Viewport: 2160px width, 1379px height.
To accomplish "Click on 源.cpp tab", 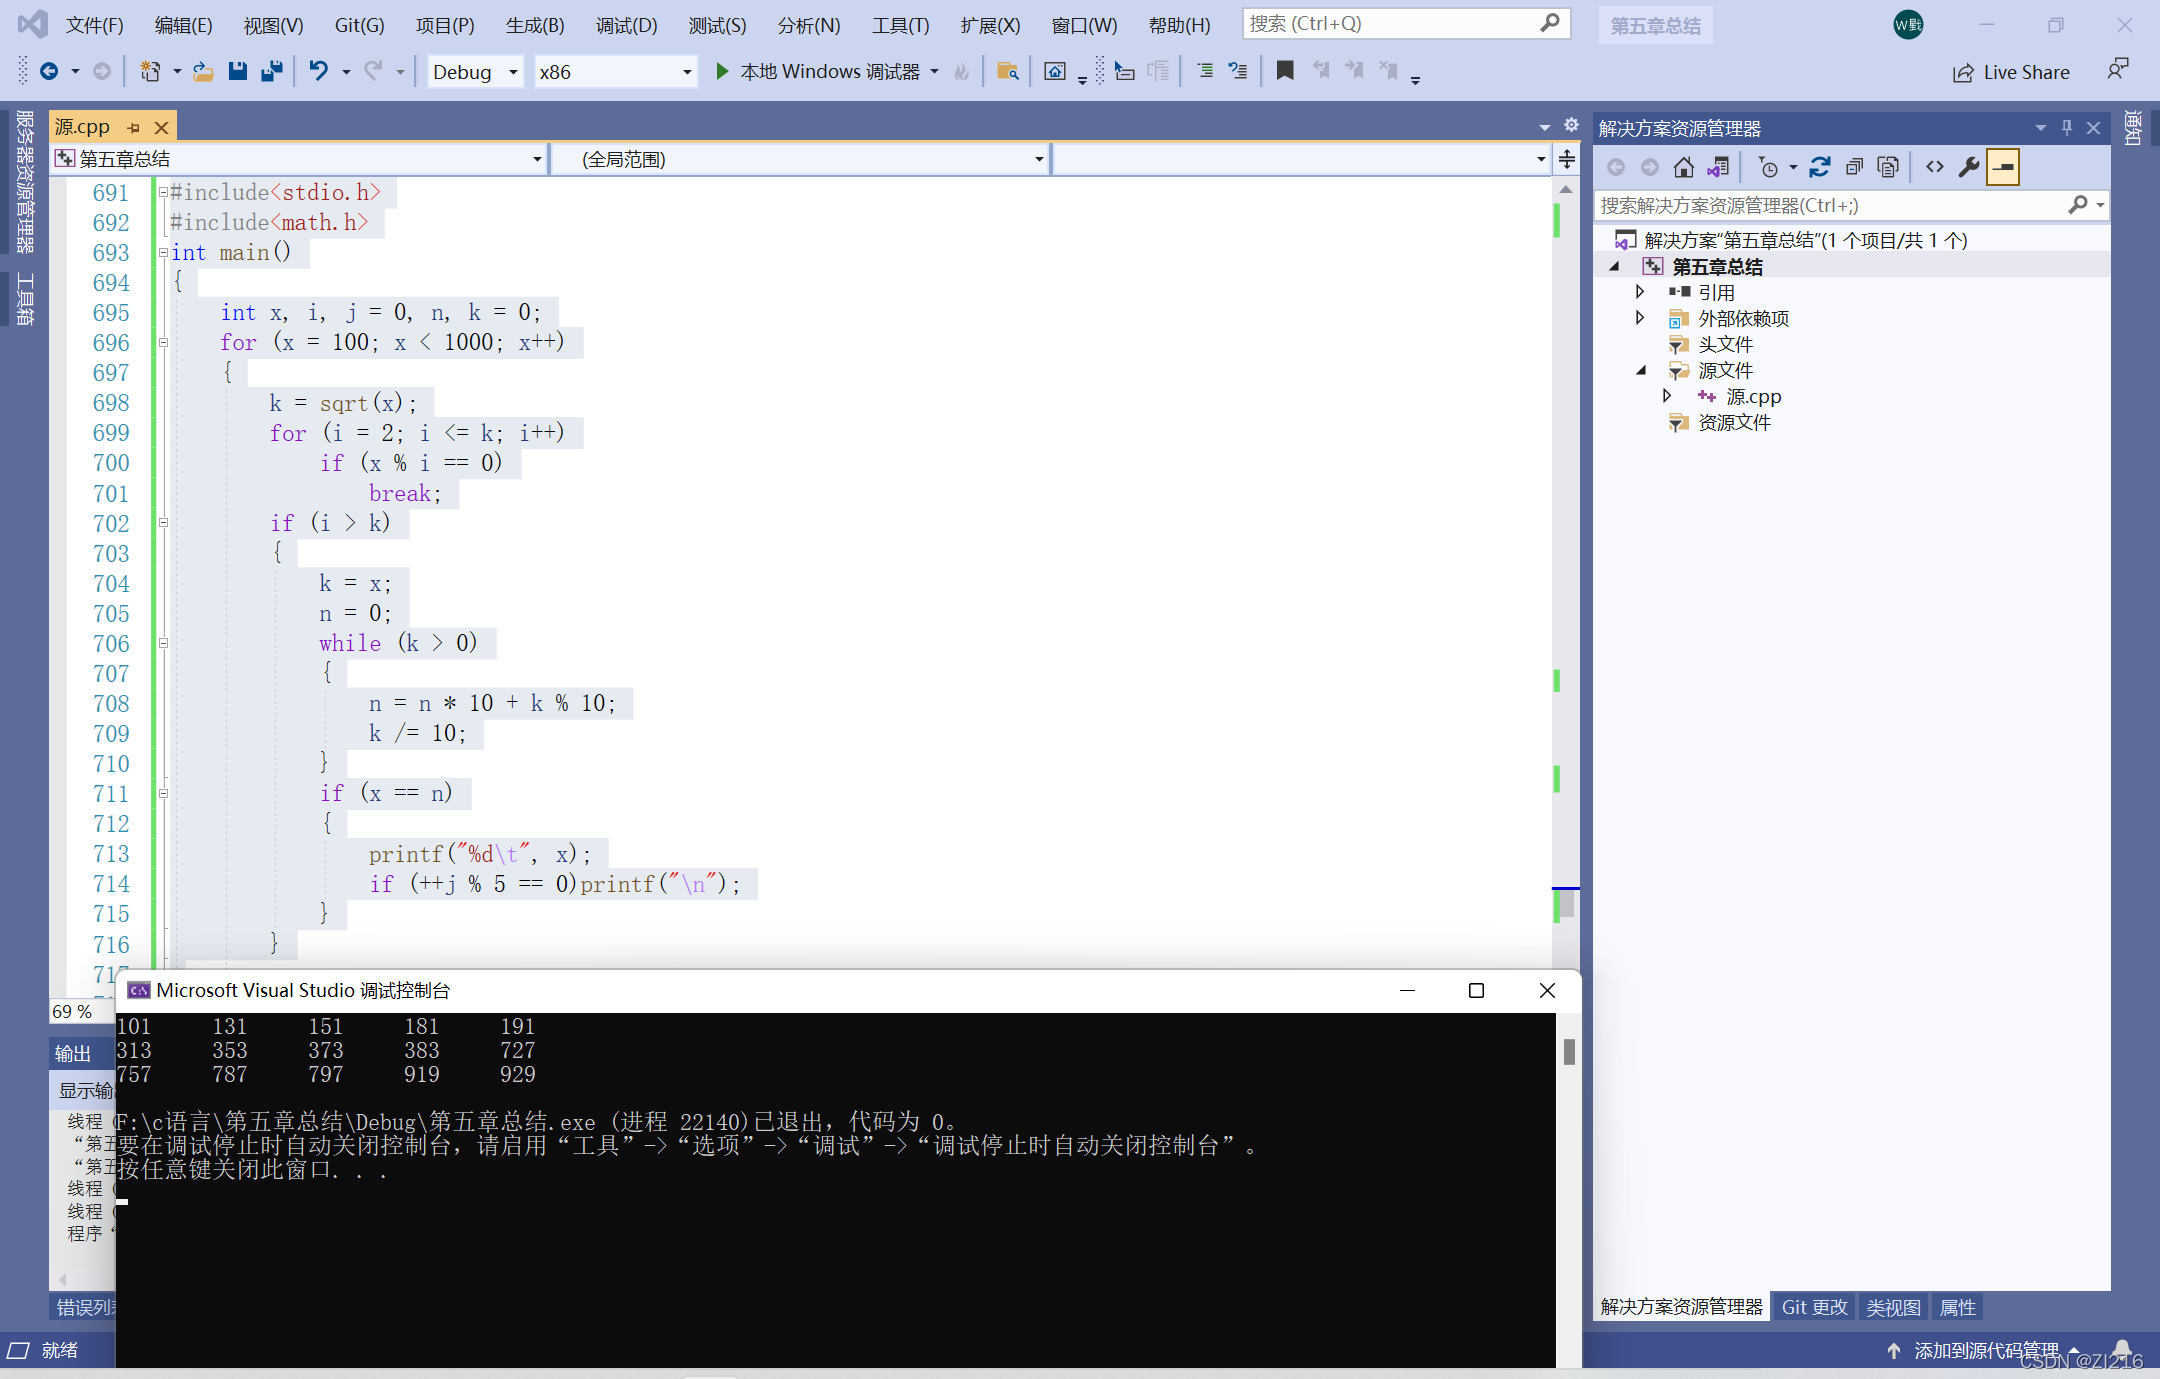I will 91,128.
